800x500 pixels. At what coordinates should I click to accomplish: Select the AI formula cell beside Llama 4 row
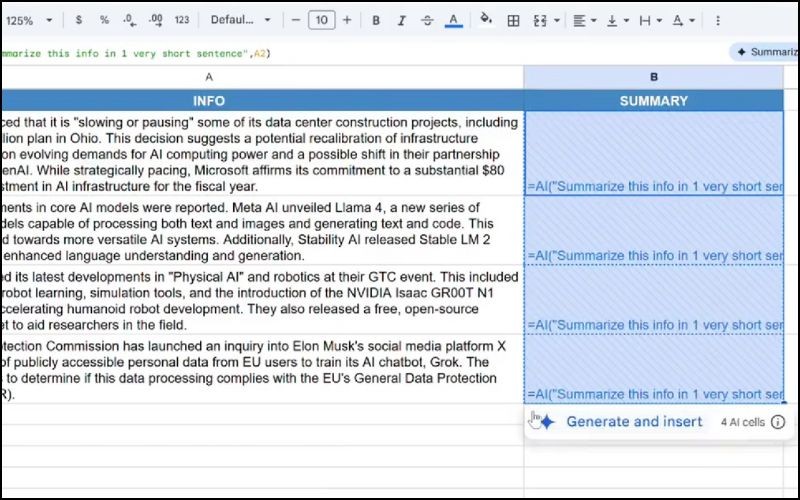point(654,231)
